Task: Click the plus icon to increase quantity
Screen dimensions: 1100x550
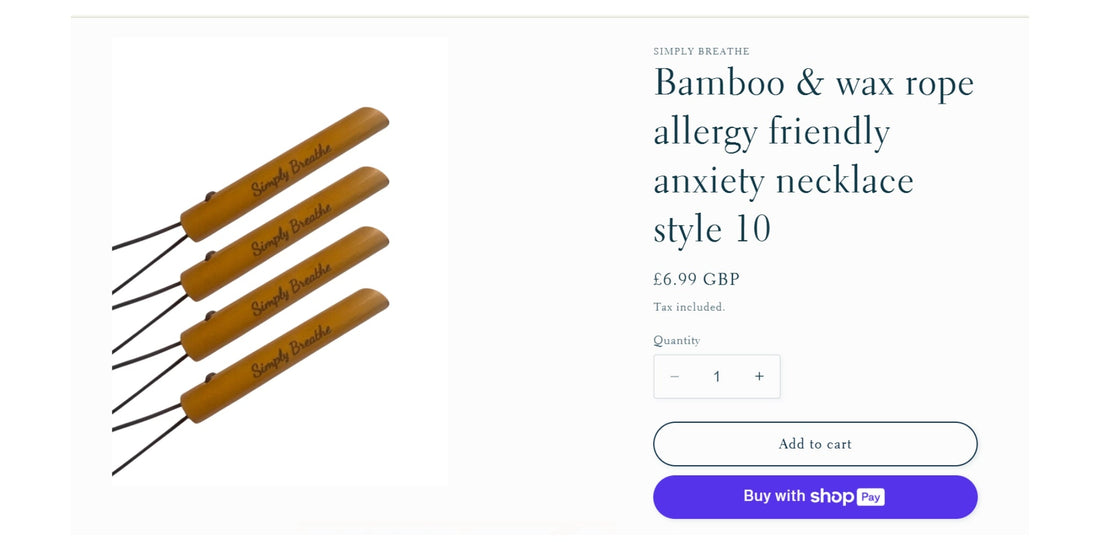Action: tap(759, 377)
